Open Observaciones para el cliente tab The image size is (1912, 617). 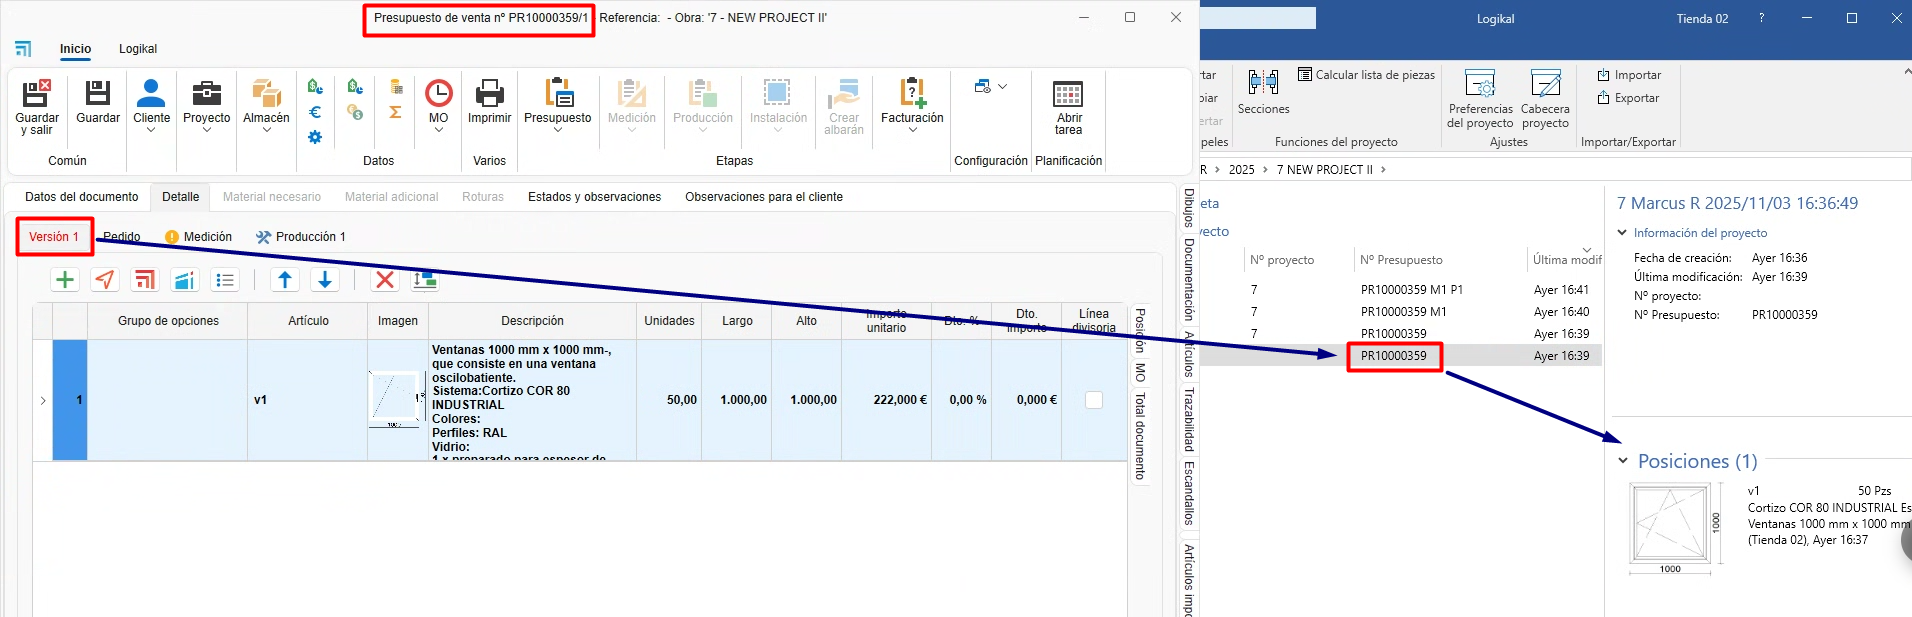point(763,197)
